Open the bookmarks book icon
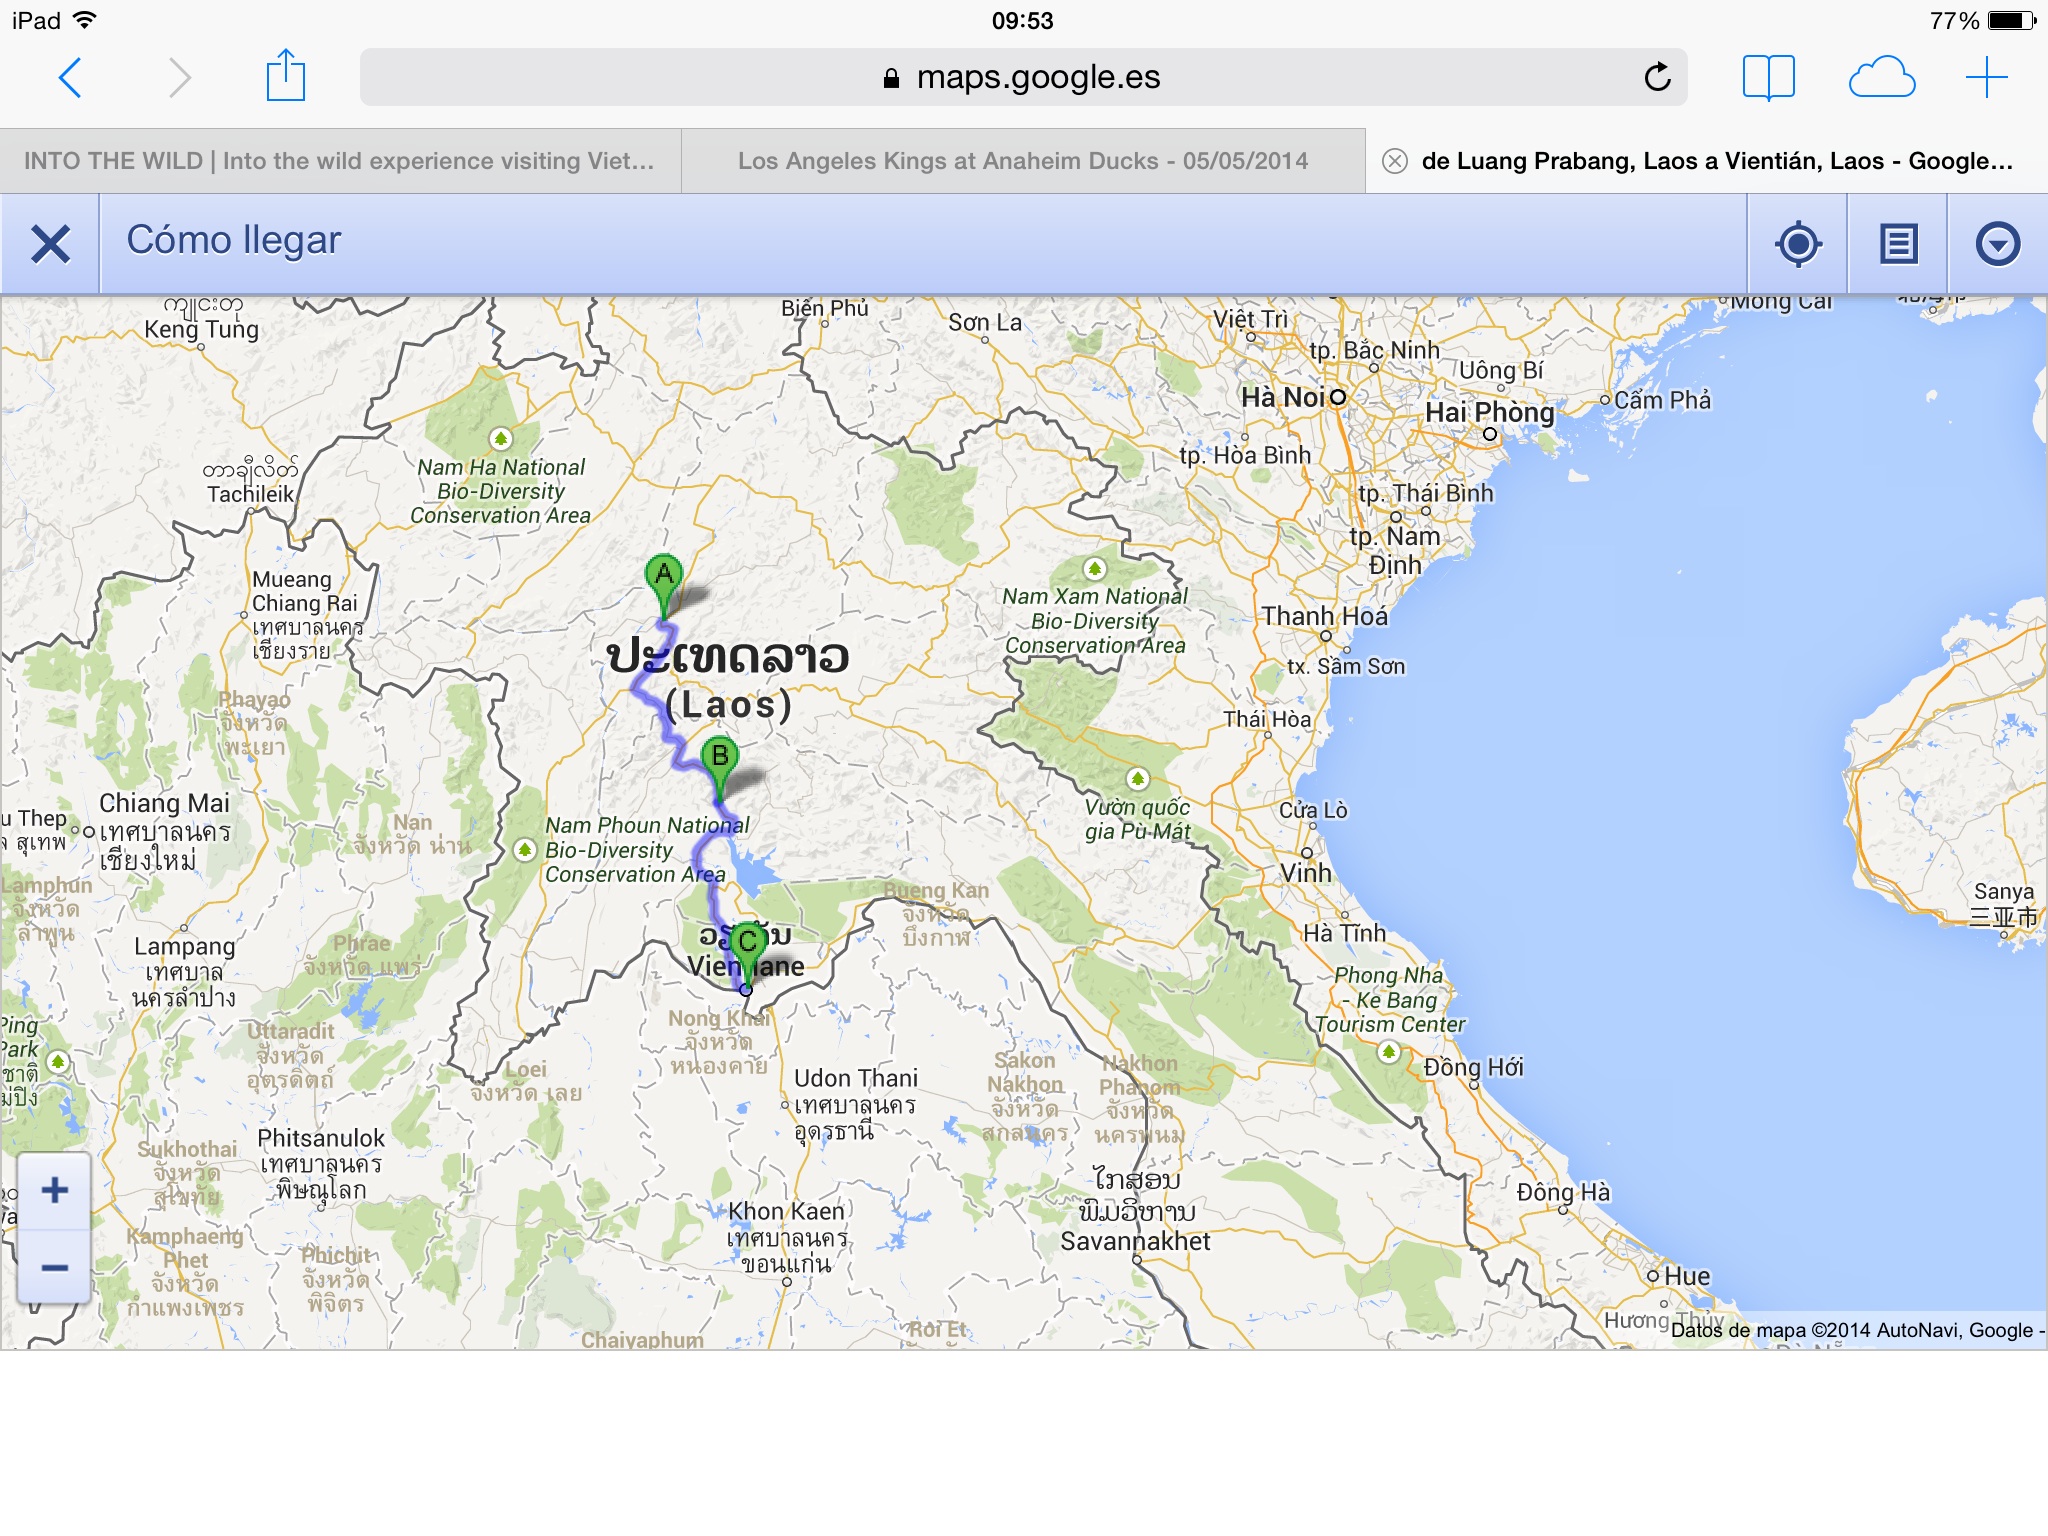The image size is (2048, 1536). [x=1768, y=77]
